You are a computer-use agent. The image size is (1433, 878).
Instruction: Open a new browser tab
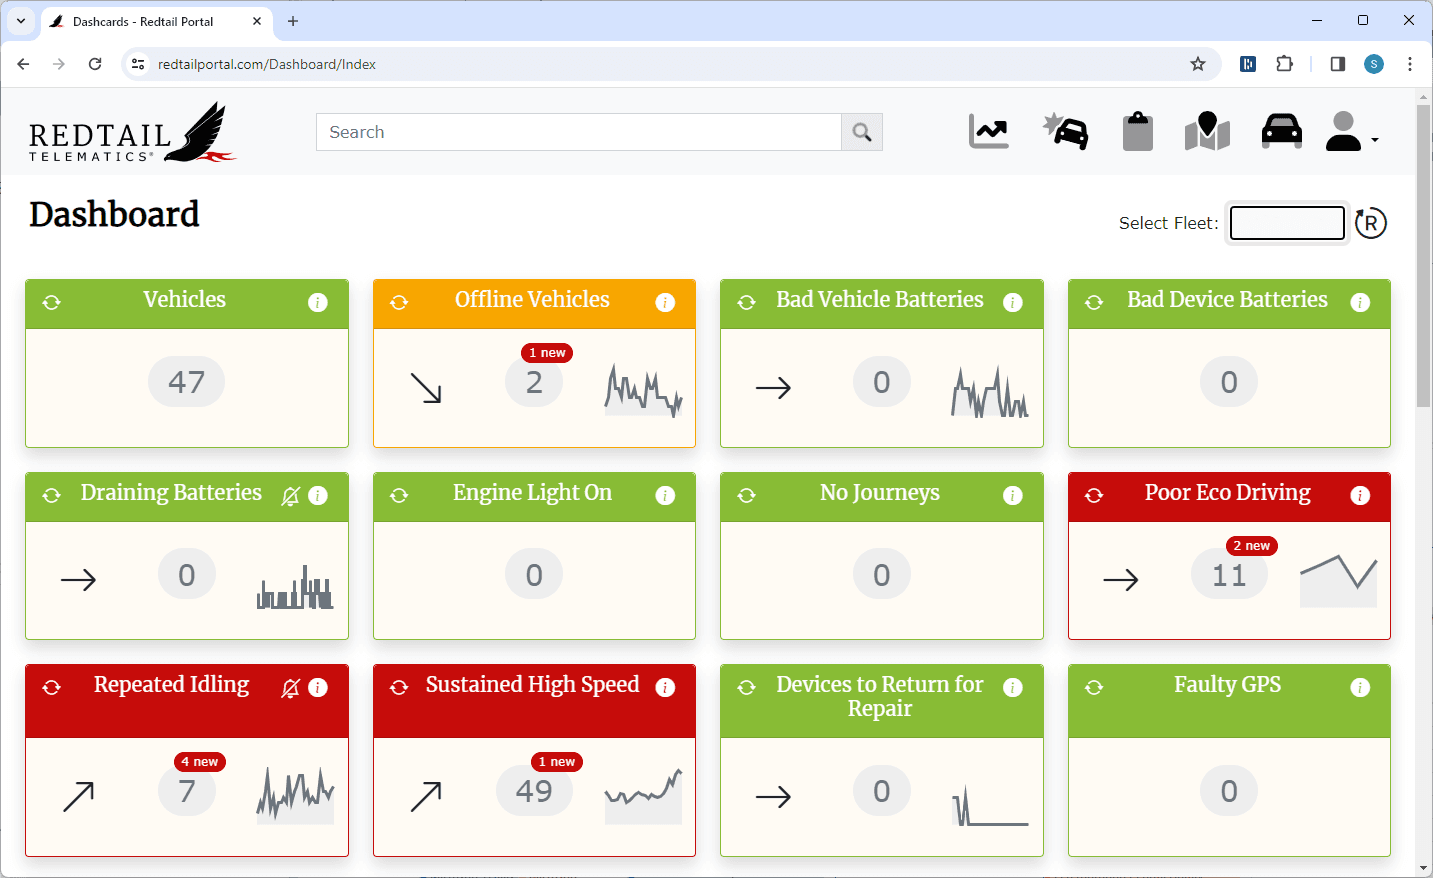pos(293,21)
